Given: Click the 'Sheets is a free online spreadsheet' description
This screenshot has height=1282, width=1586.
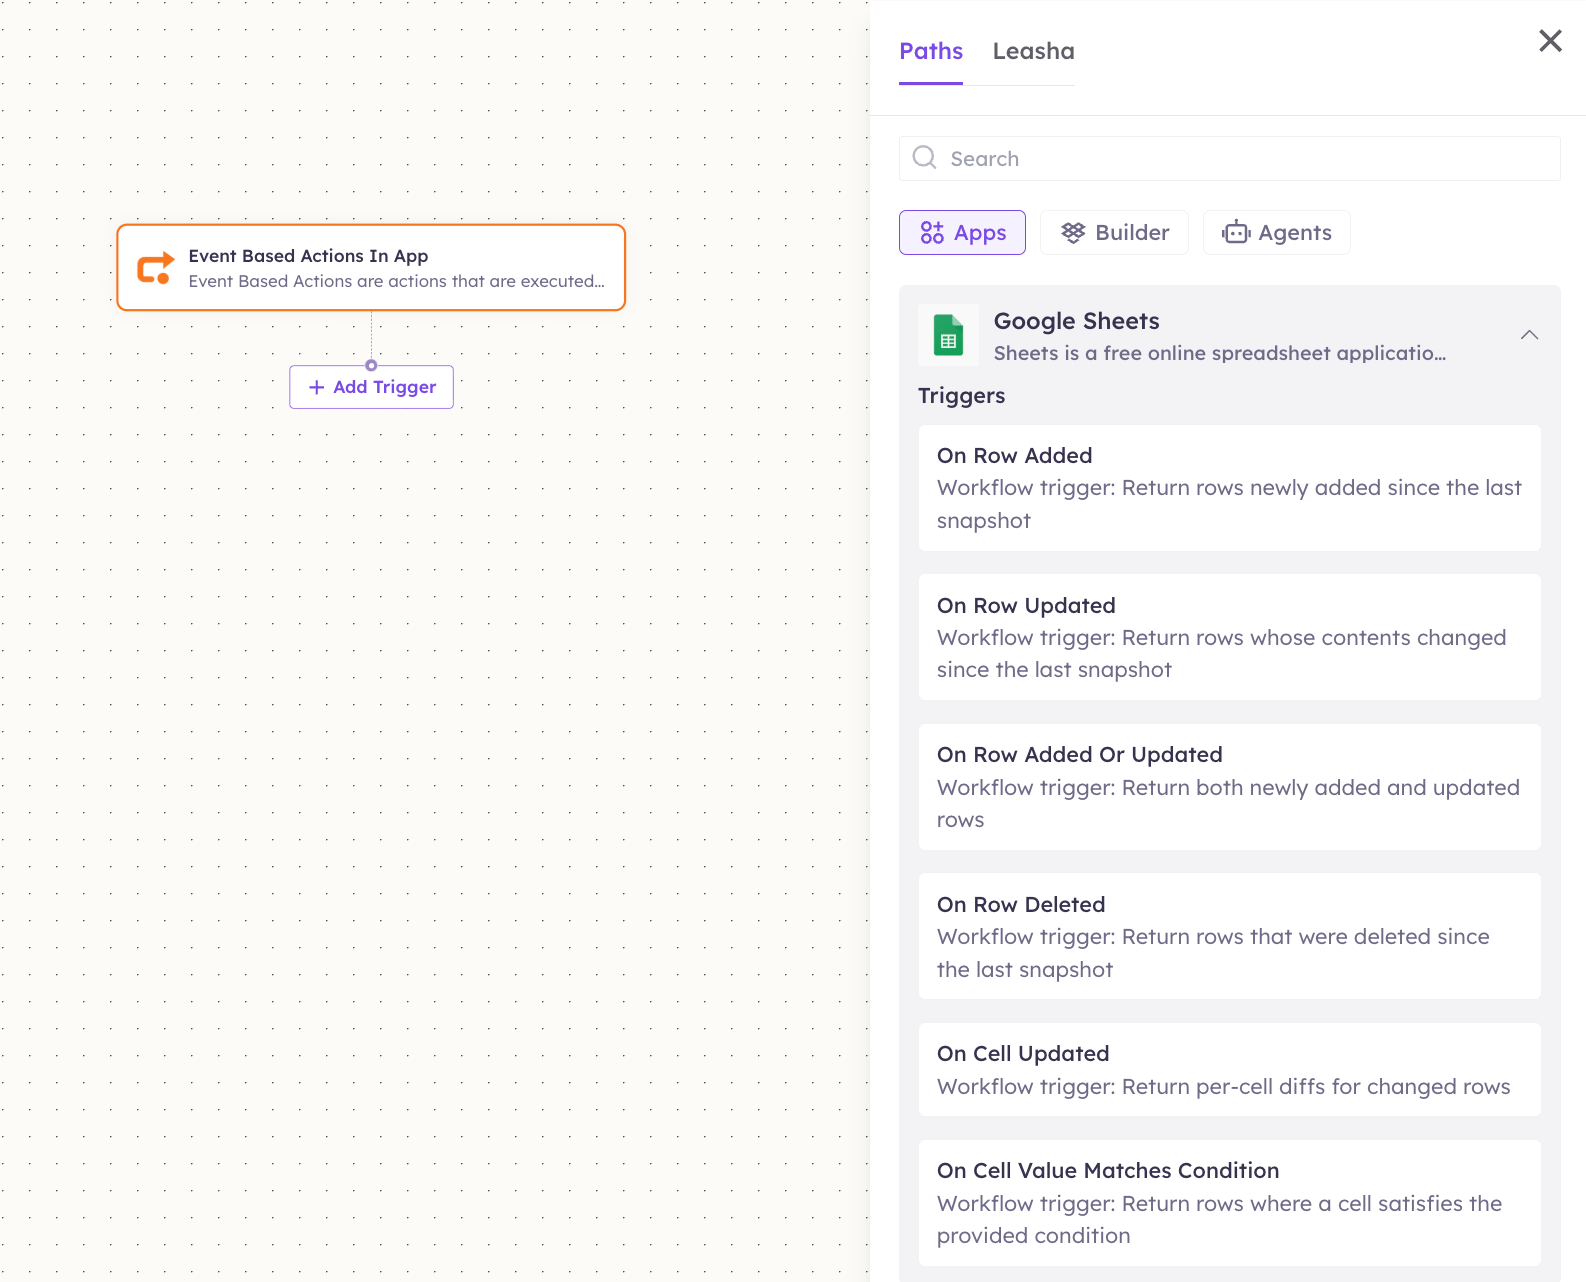Looking at the screenshot, I should 1219,353.
